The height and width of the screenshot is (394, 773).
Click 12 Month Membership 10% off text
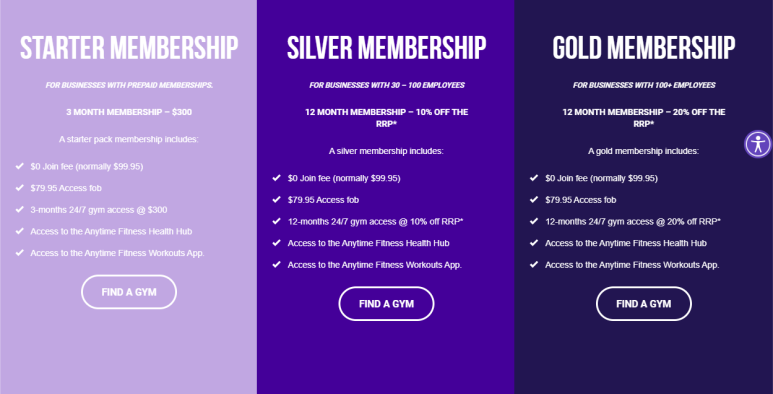386,118
